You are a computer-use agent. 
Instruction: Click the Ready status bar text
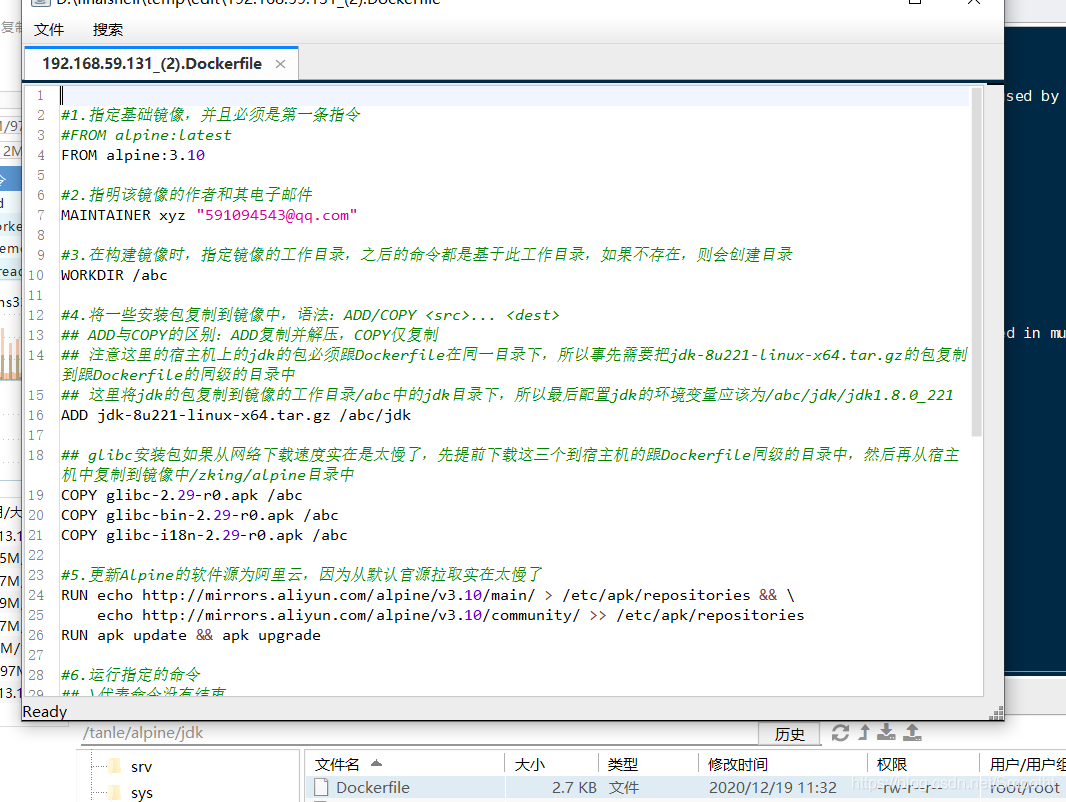click(x=45, y=712)
